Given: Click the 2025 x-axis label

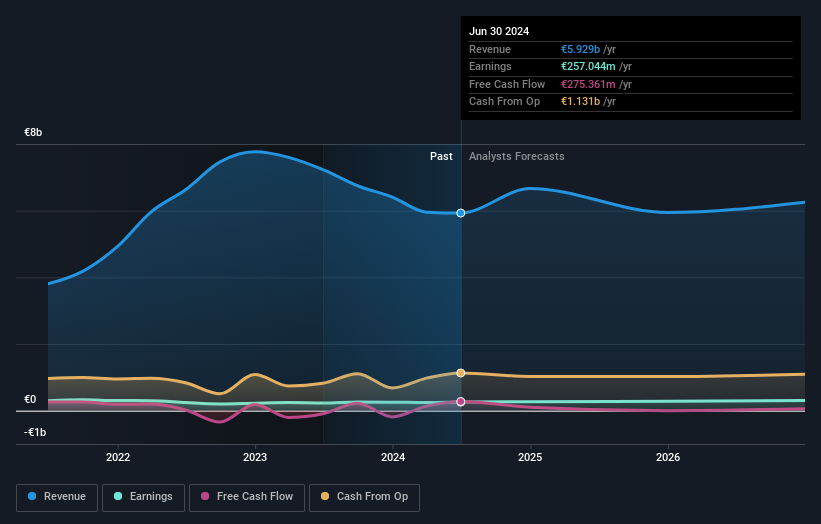Looking at the screenshot, I should 530,457.
